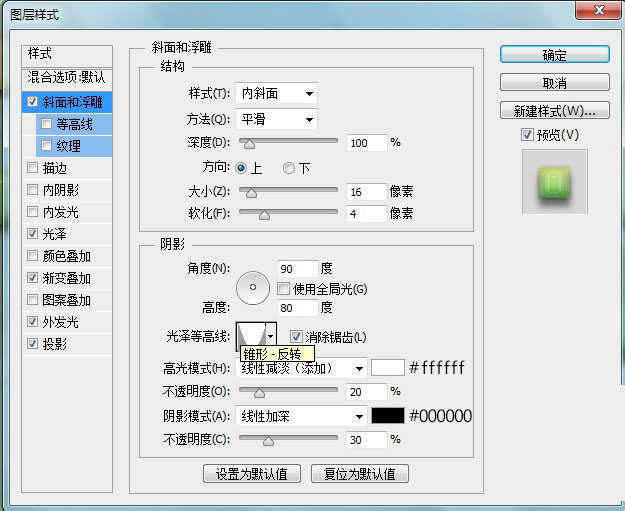Click the 取消 button

pos(554,83)
